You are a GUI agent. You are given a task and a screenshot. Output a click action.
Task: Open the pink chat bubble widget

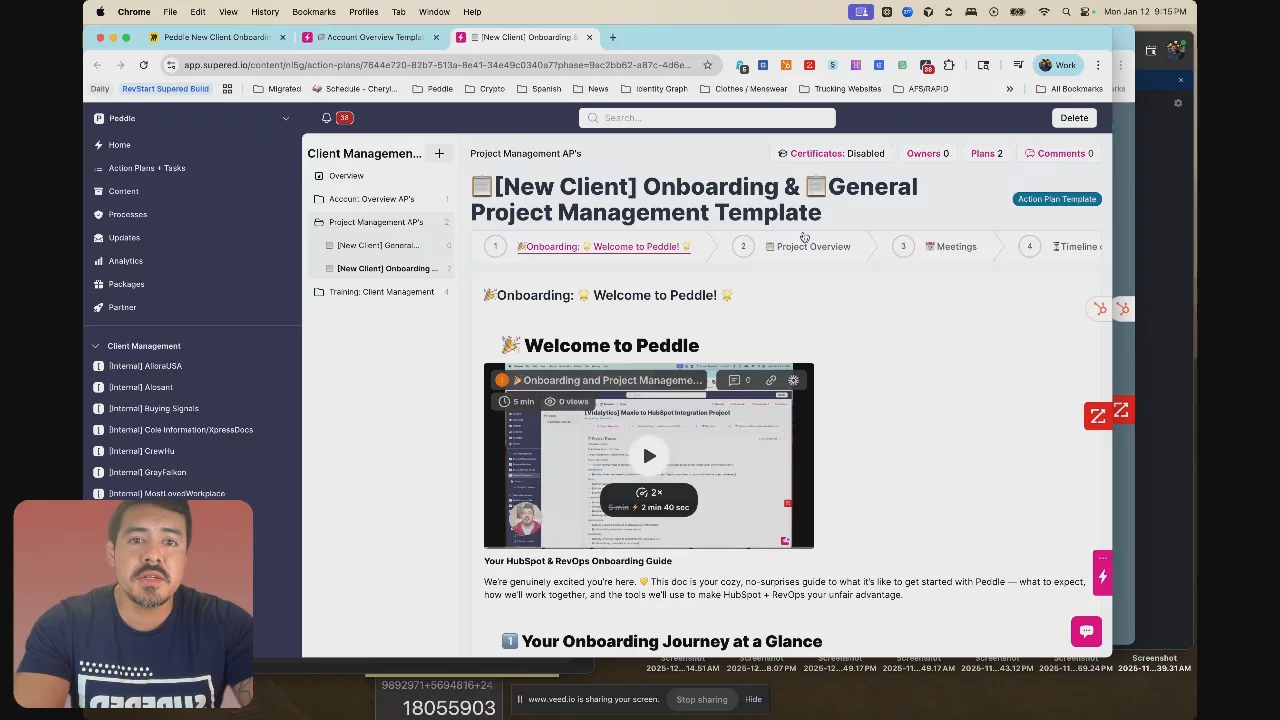click(1086, 631)
